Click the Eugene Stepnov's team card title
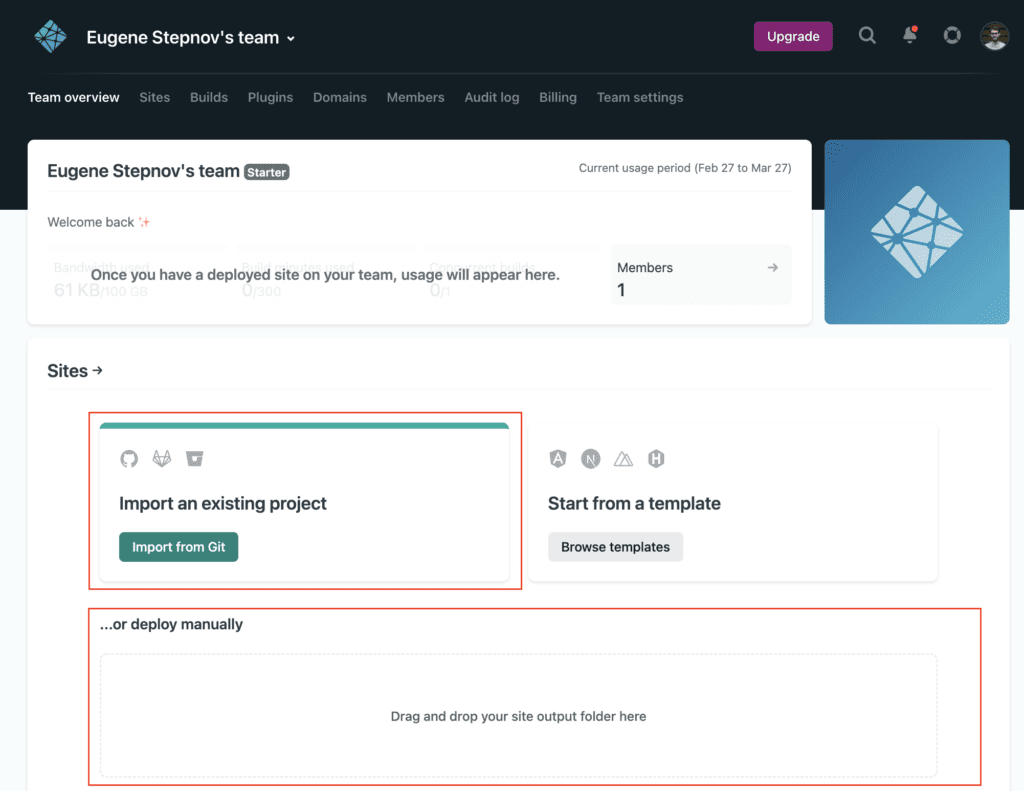This screenshot has height=791, width=1024. (144, 171)
